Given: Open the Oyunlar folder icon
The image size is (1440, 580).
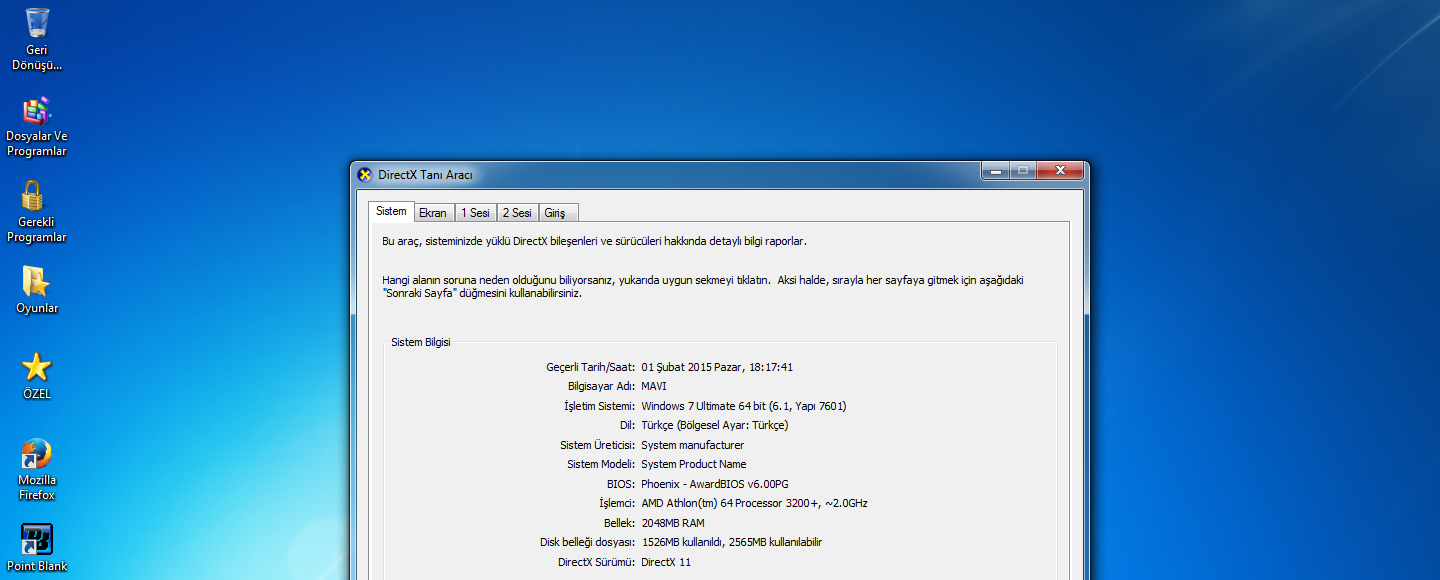Looking at the screenshot, I should click(x=36, y=282).
